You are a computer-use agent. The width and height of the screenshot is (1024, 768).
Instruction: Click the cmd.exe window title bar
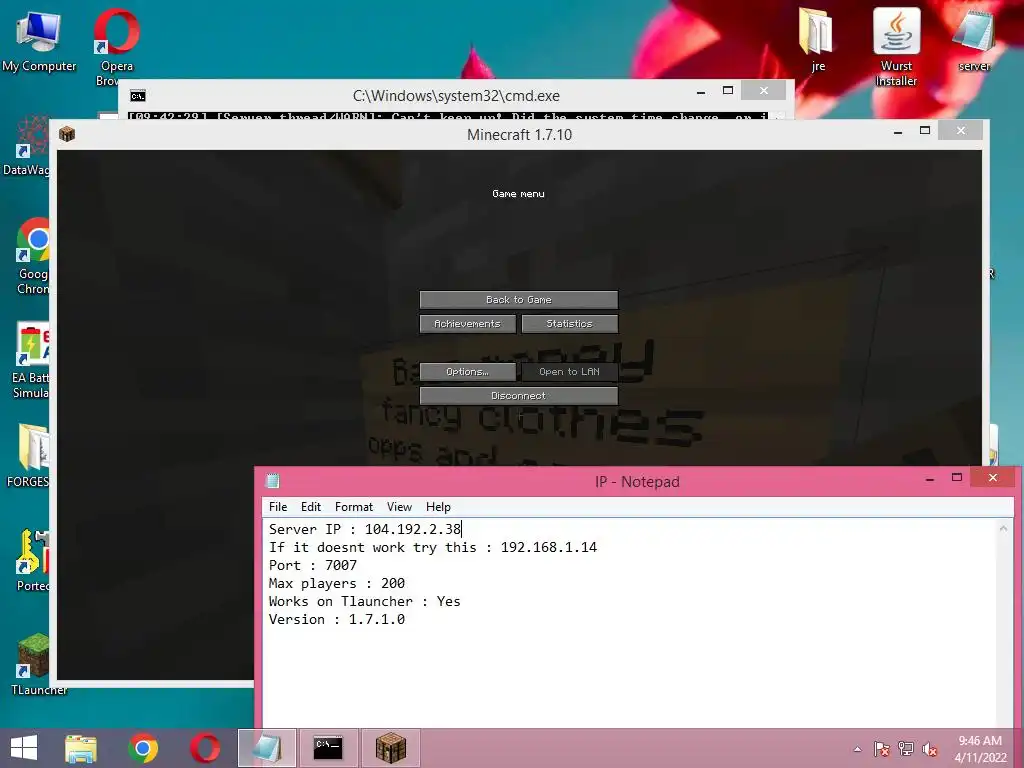[456, 96]
